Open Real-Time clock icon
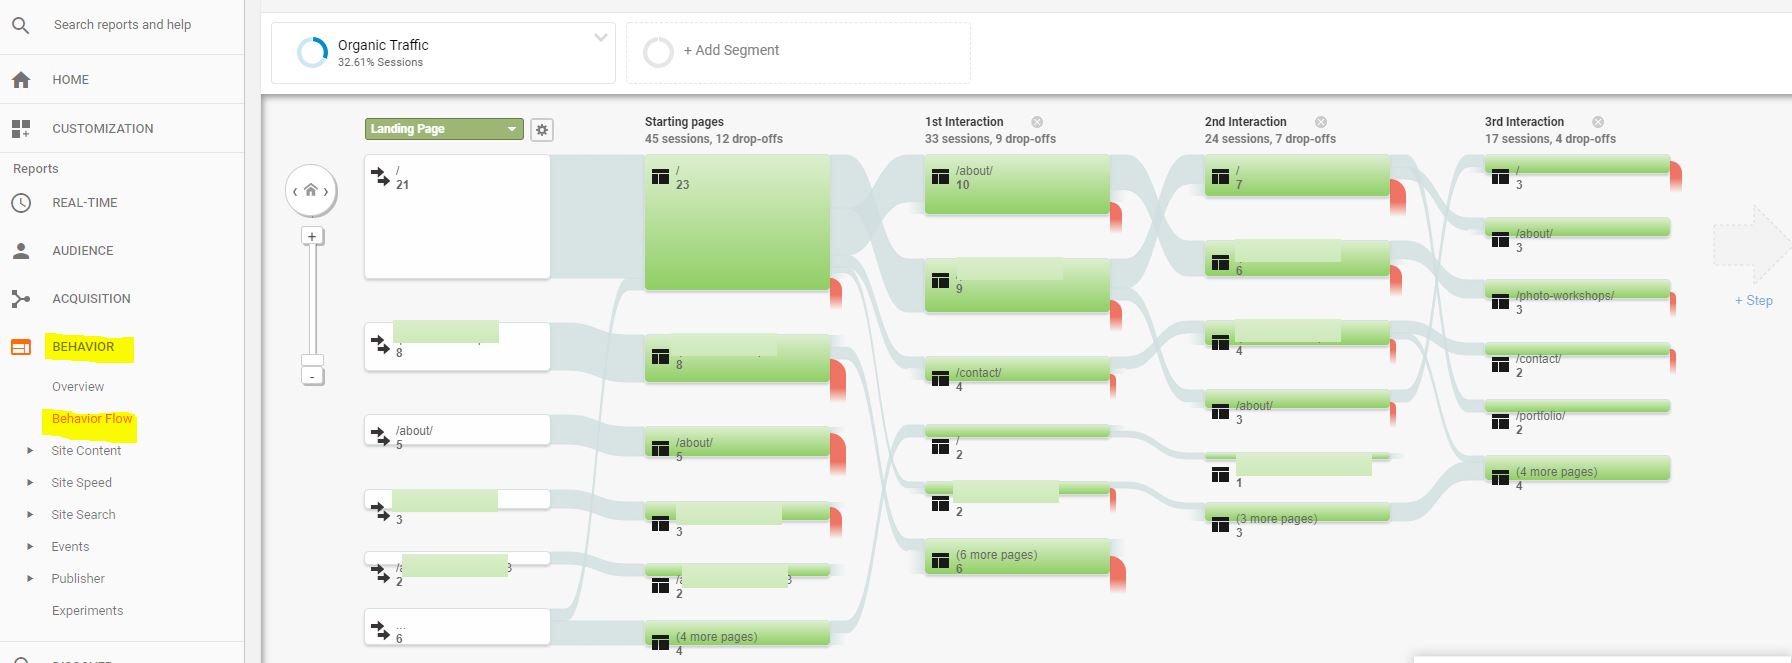 click(x=21, y=203)
